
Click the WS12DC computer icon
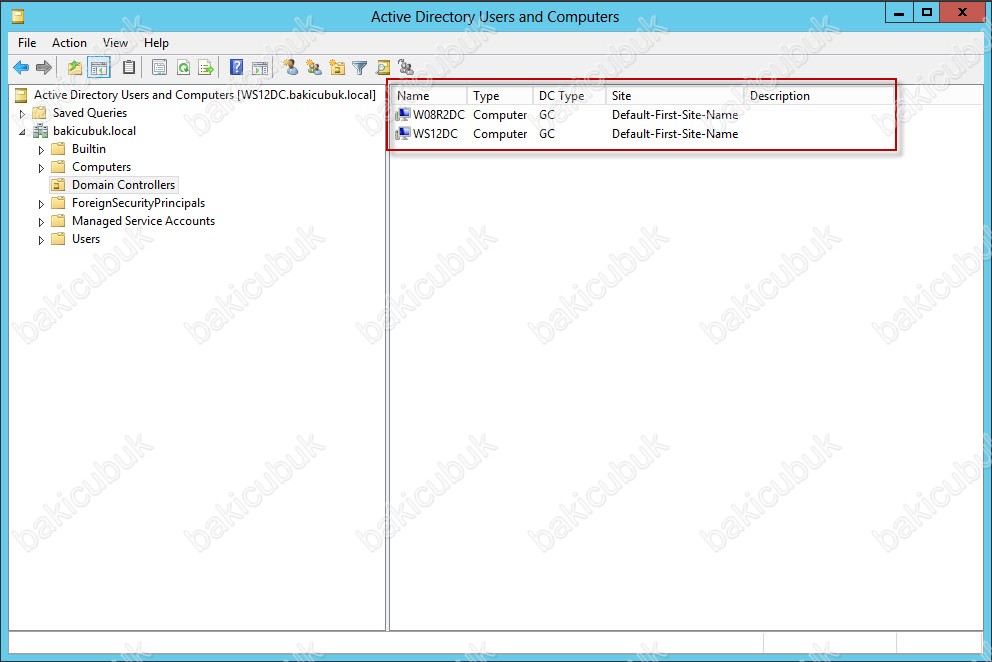pos(402,134)
